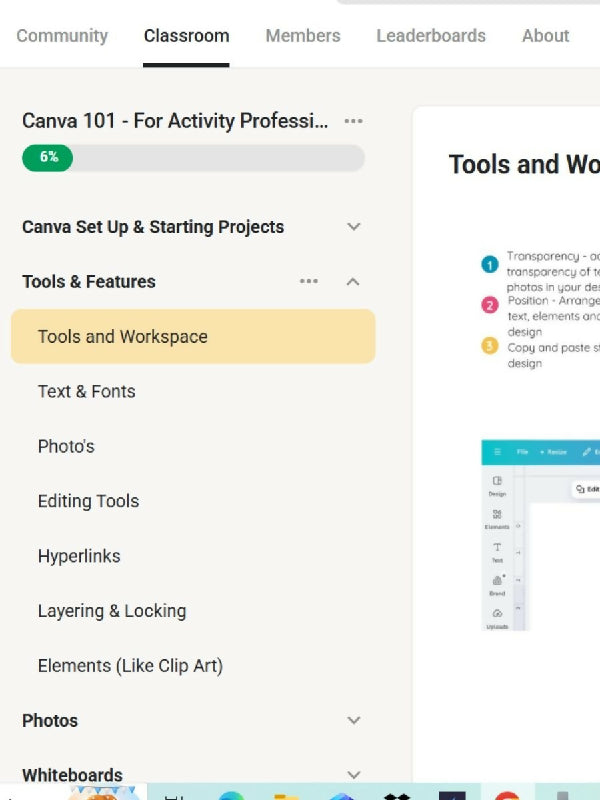Image resolution: width=600 pixels, height=800 pixels.
Task: Open the Hyperlinks lesson
Action: (79, 556)
